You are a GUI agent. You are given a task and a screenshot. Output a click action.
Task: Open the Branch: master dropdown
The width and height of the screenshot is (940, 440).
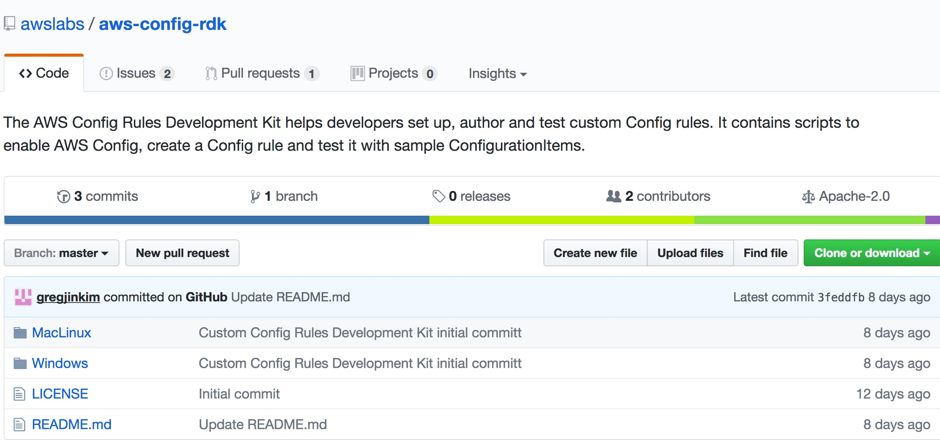[x=62, y=253]
